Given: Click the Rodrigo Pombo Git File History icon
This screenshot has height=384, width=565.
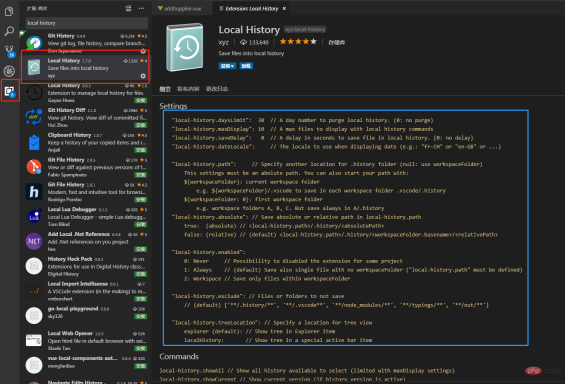Looking at the screenshot, I should [x=34, y=192].
